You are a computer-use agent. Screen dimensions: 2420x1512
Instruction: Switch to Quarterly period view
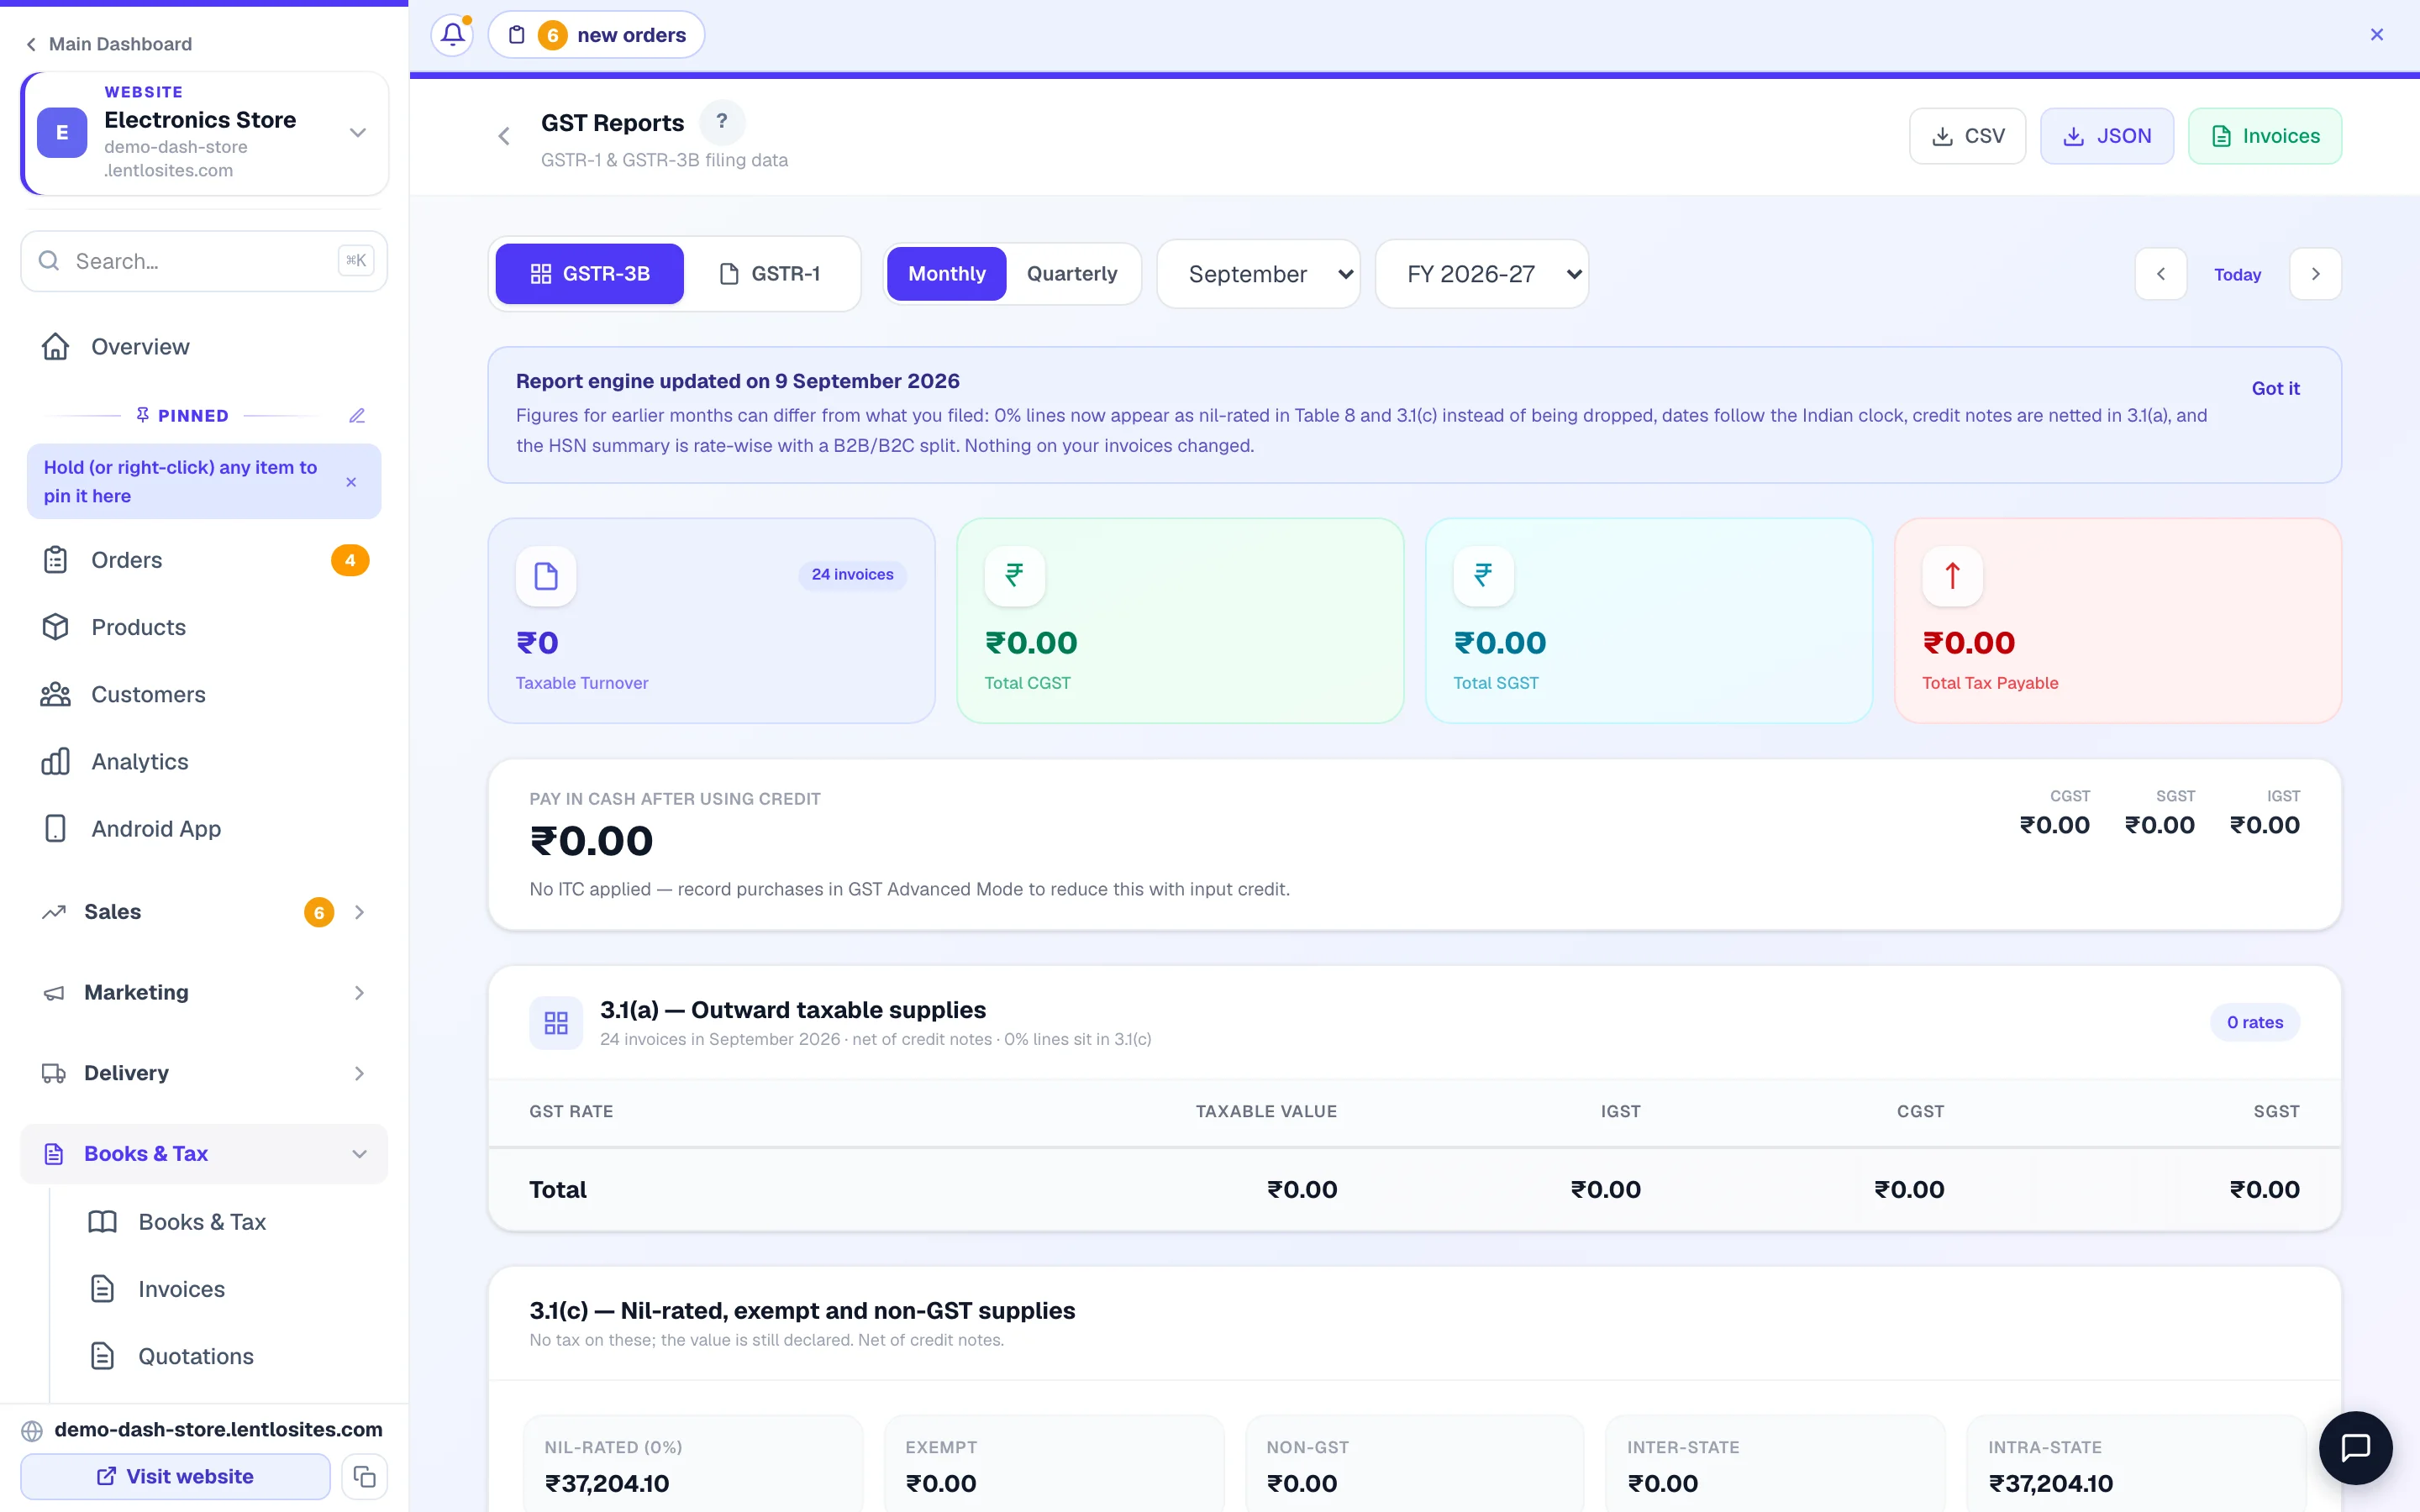coord(1072,274)
